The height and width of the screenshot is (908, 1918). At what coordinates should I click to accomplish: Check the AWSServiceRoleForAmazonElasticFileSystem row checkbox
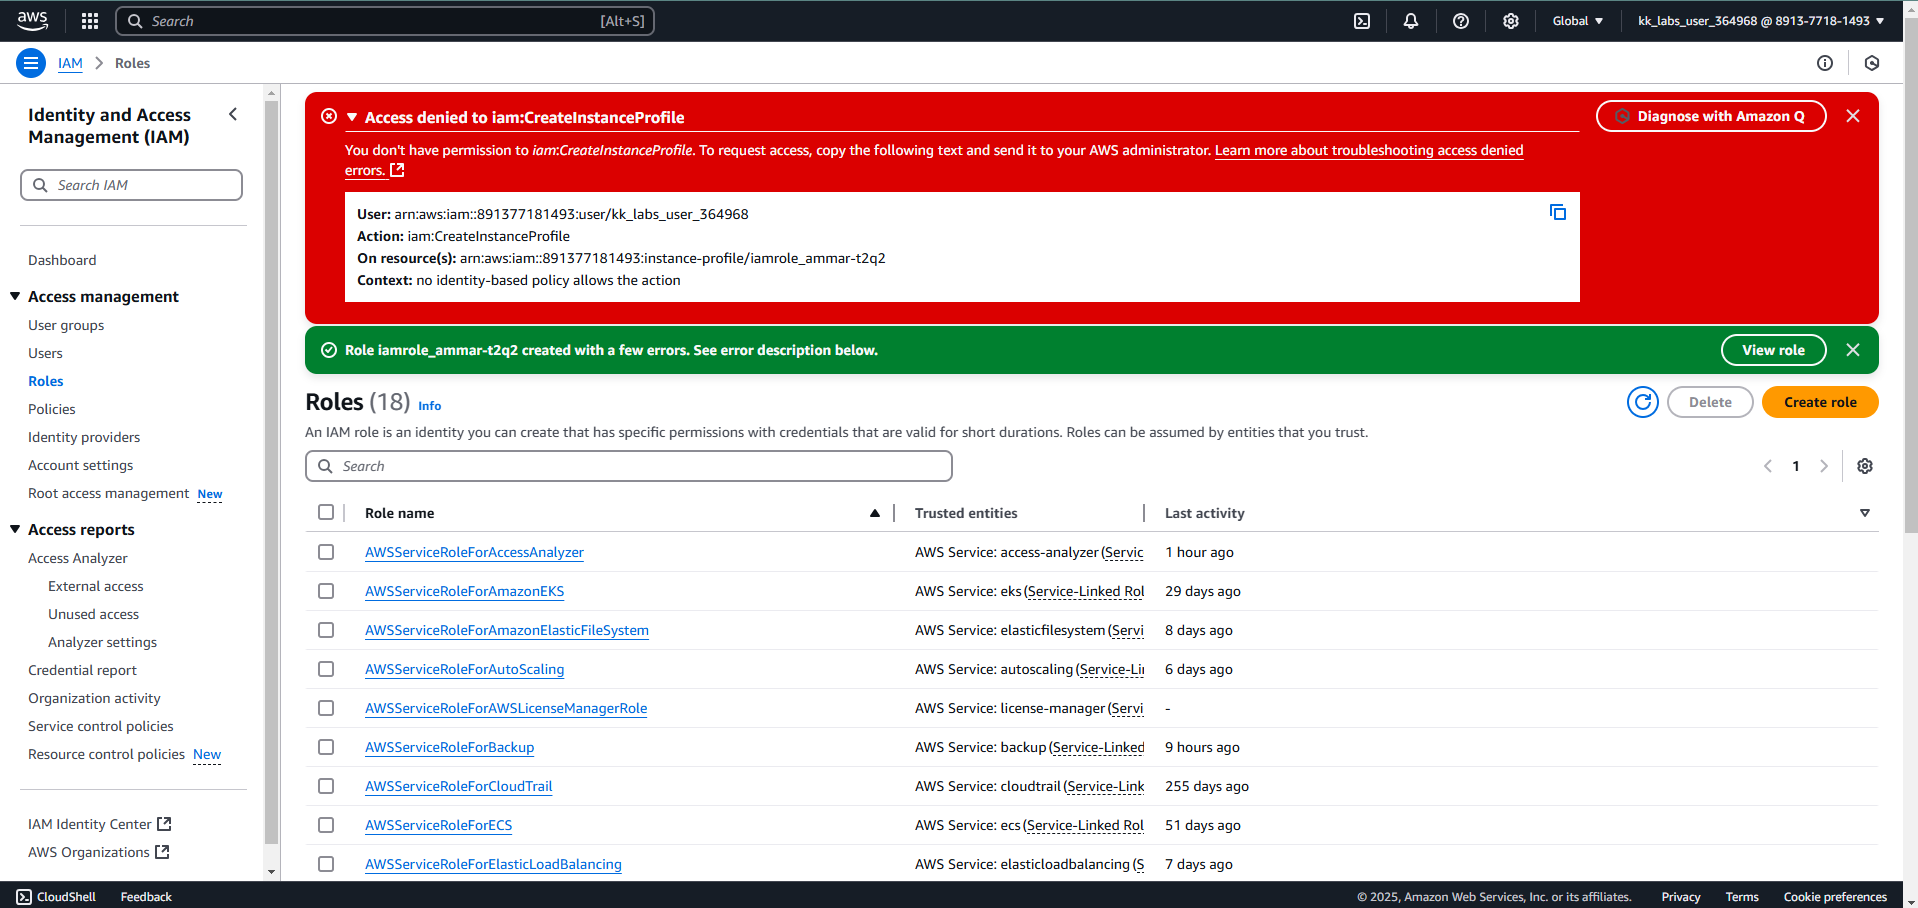click(x=326, y=630)
